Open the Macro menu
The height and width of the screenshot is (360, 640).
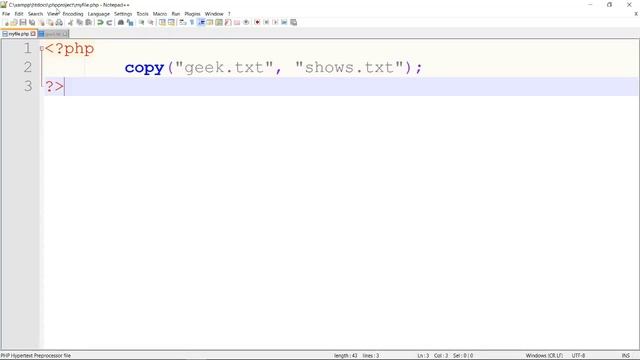[160, 14]
